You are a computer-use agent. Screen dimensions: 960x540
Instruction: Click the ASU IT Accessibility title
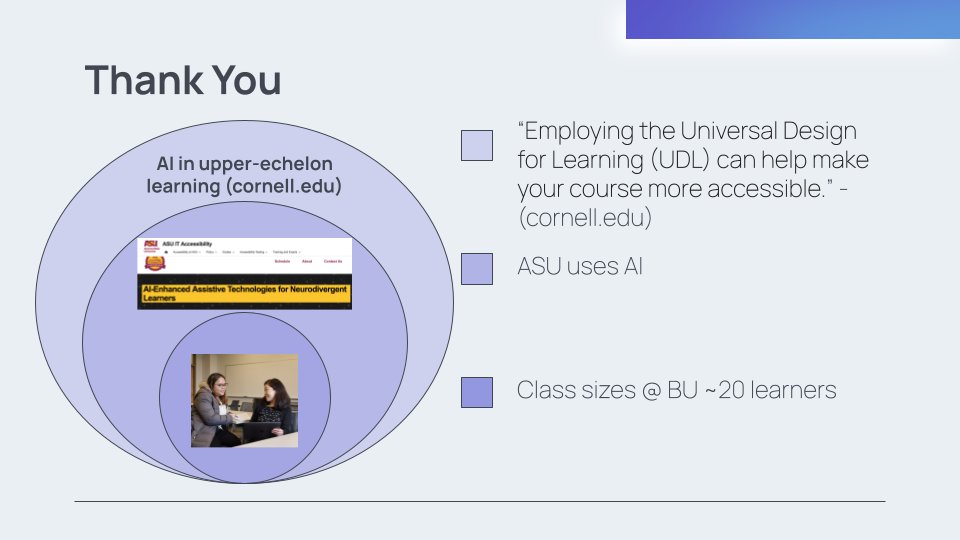click(x=187, y=244)
